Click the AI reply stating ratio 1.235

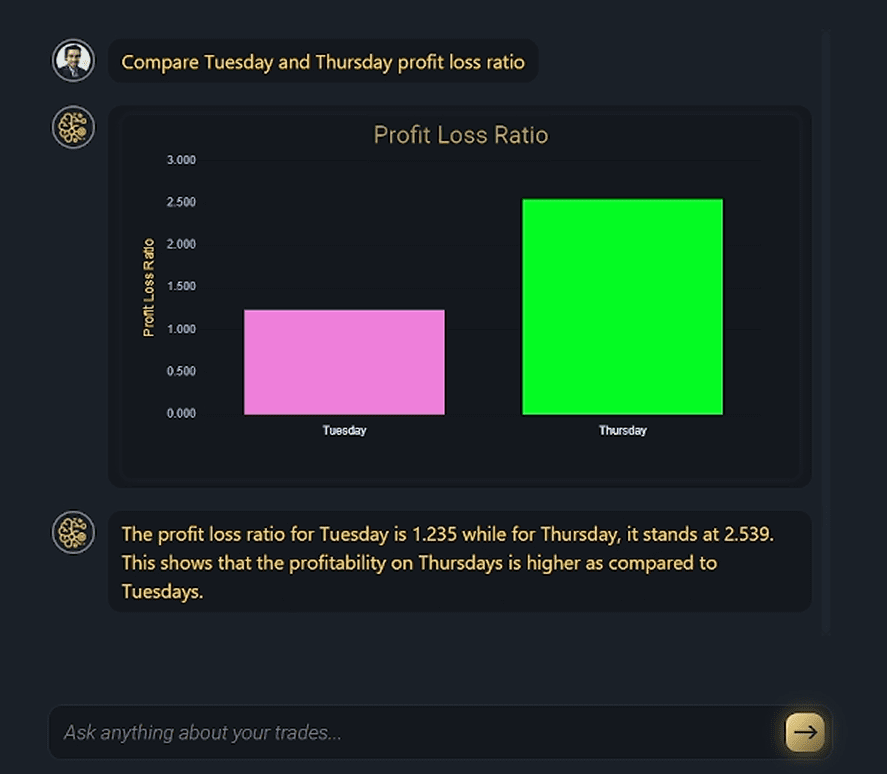tap(448, 562)
